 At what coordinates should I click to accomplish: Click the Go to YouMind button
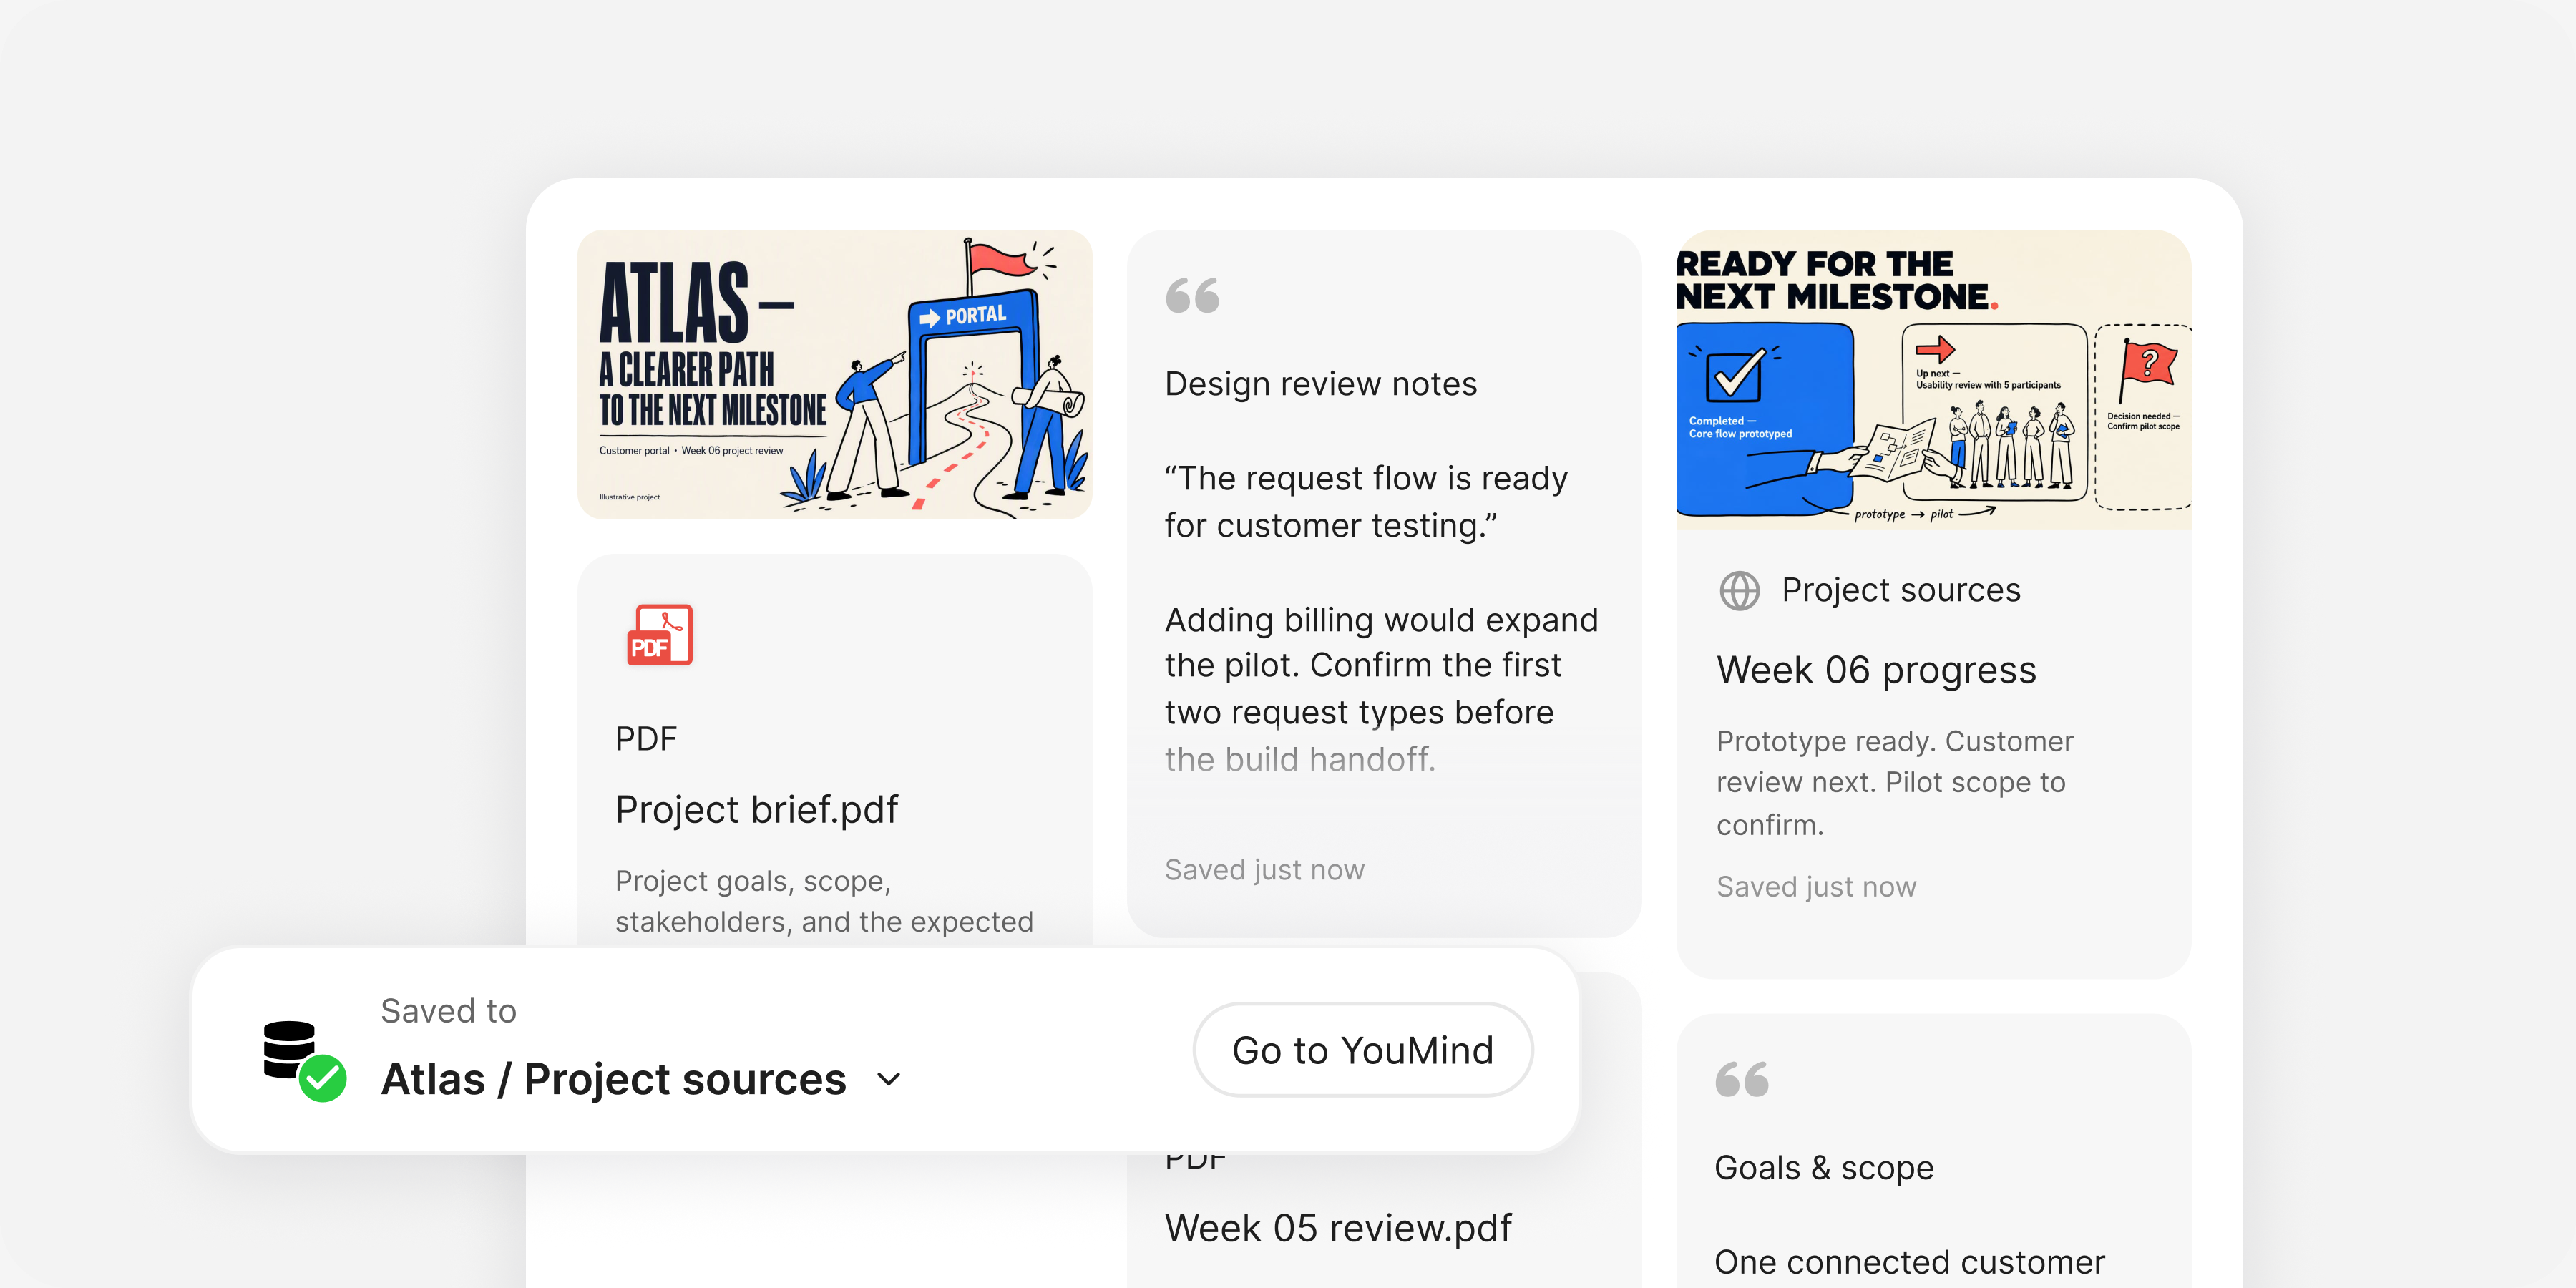[x=1362, y=1050]
